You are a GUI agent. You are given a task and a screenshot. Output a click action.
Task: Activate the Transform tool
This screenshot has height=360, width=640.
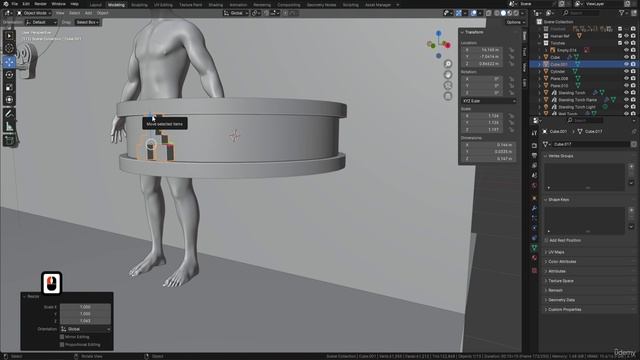[9, 100]
